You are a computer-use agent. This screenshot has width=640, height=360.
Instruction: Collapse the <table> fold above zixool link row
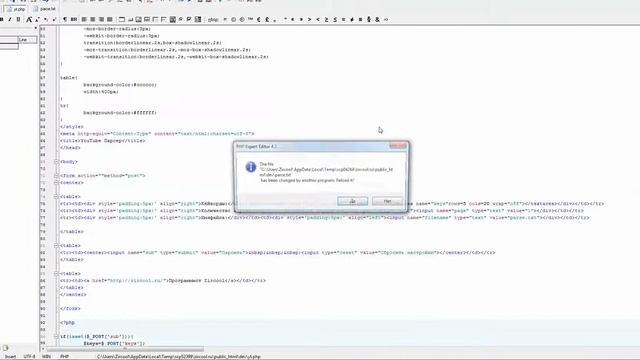pyautogui.click(x=56, y=273)
